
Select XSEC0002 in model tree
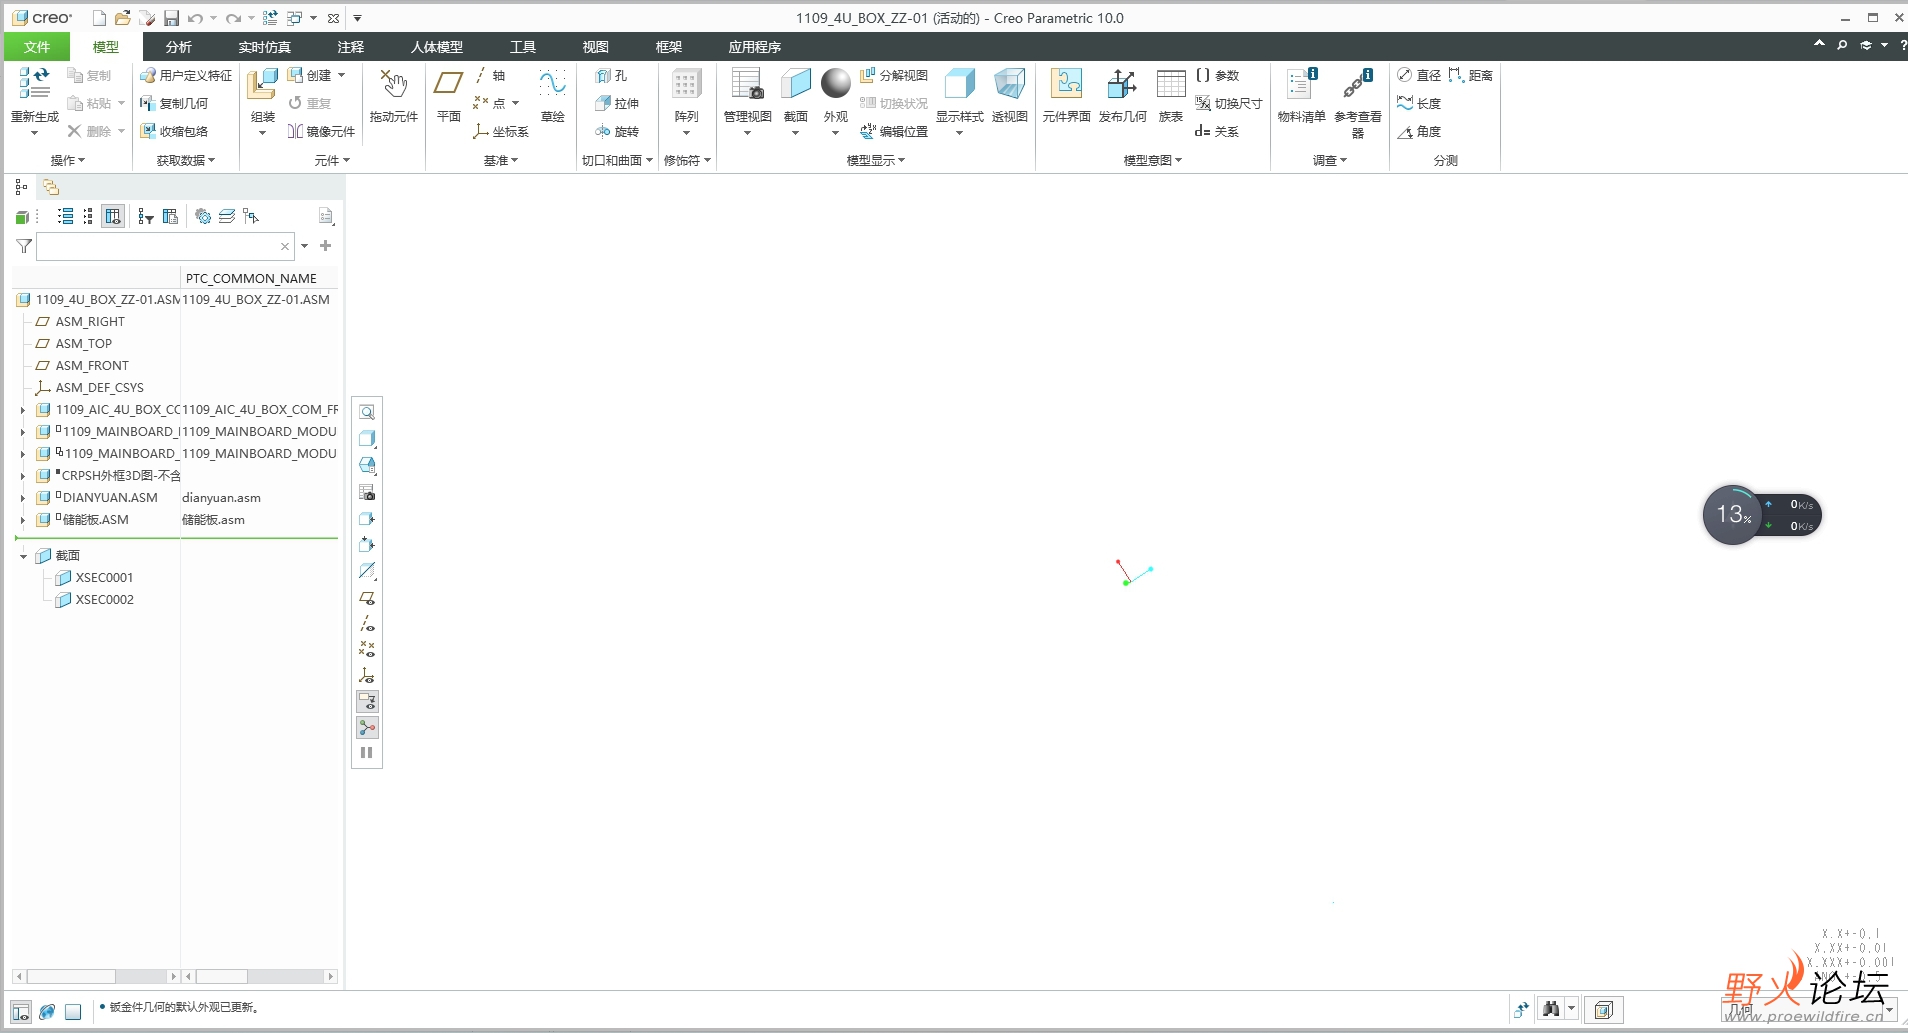coord(95,600)
